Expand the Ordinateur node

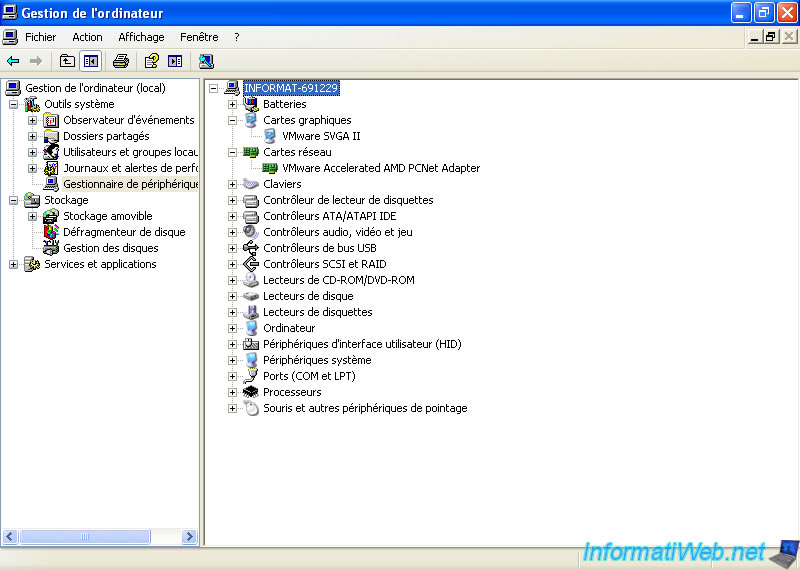click(x=232, y=328)
